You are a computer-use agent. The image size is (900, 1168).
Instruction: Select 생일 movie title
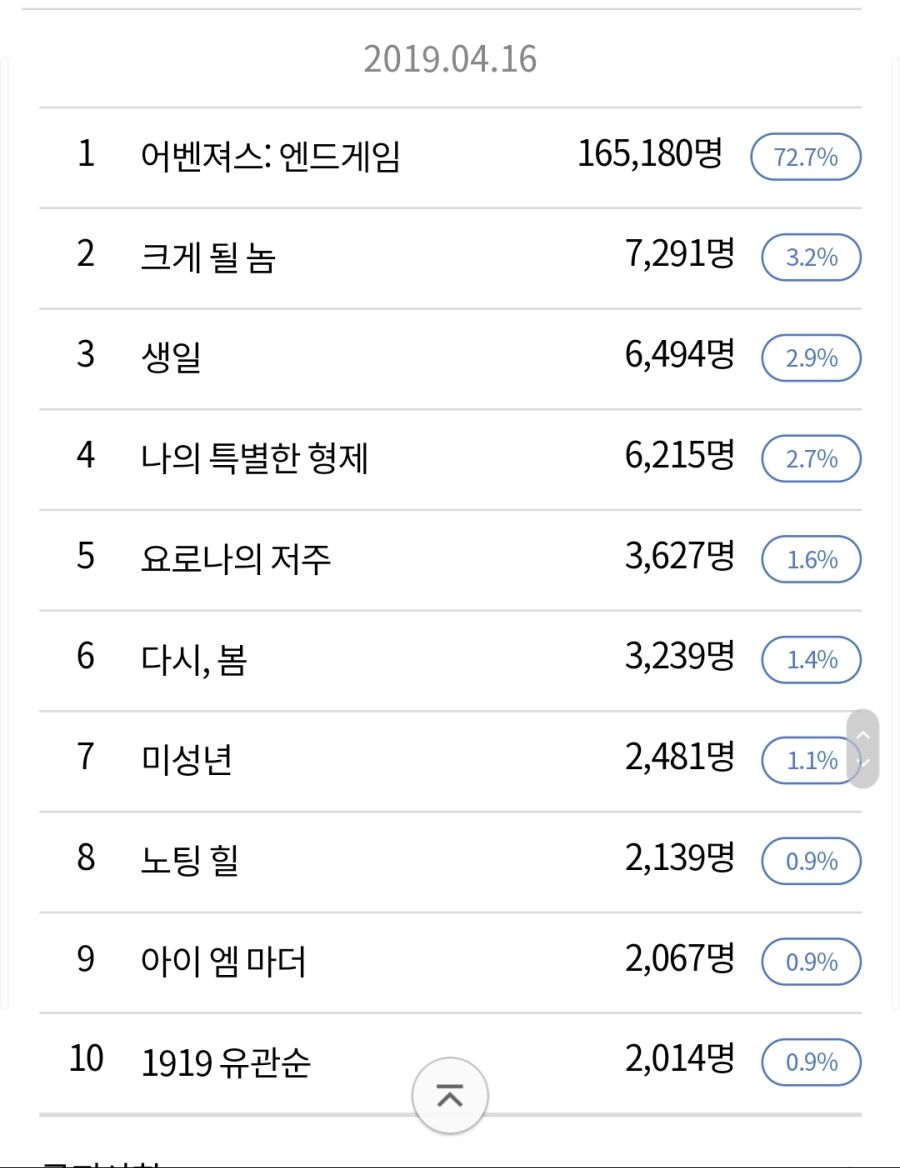[x=171, y=357]
